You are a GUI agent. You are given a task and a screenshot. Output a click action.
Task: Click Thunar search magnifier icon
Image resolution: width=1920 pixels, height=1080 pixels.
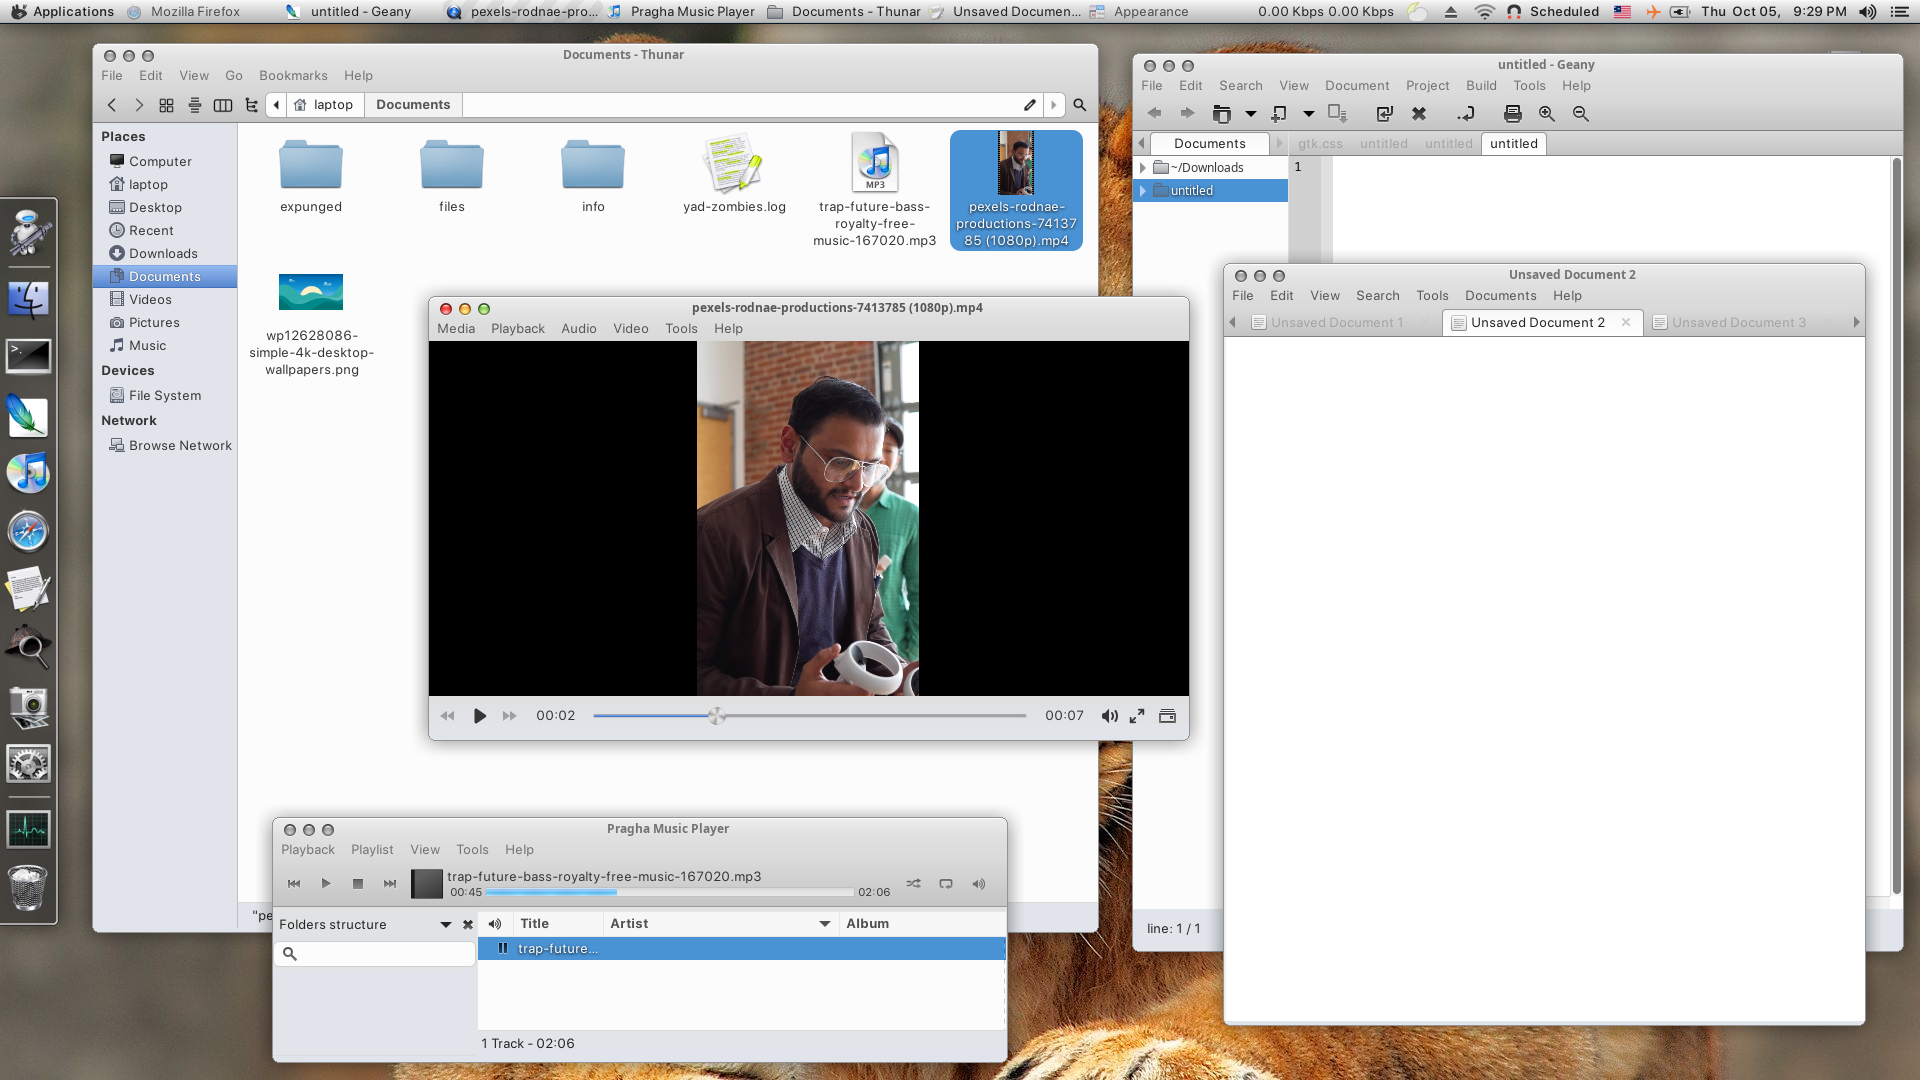coord(1079,105)
